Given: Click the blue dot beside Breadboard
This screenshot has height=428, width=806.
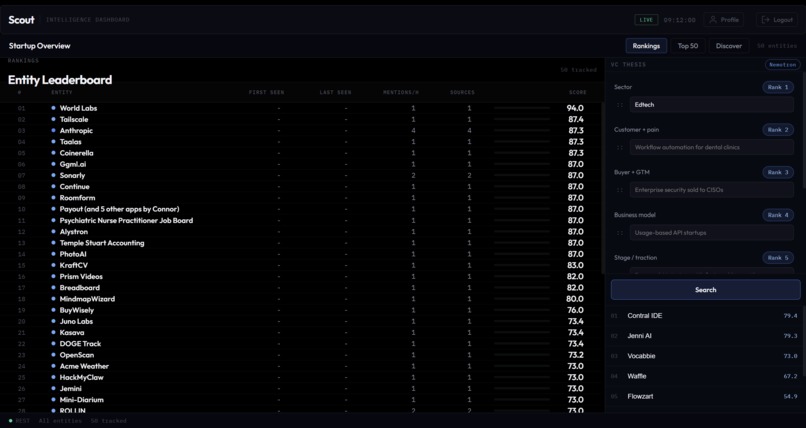Looking at the screenshot, I should (x=53, y=288).
